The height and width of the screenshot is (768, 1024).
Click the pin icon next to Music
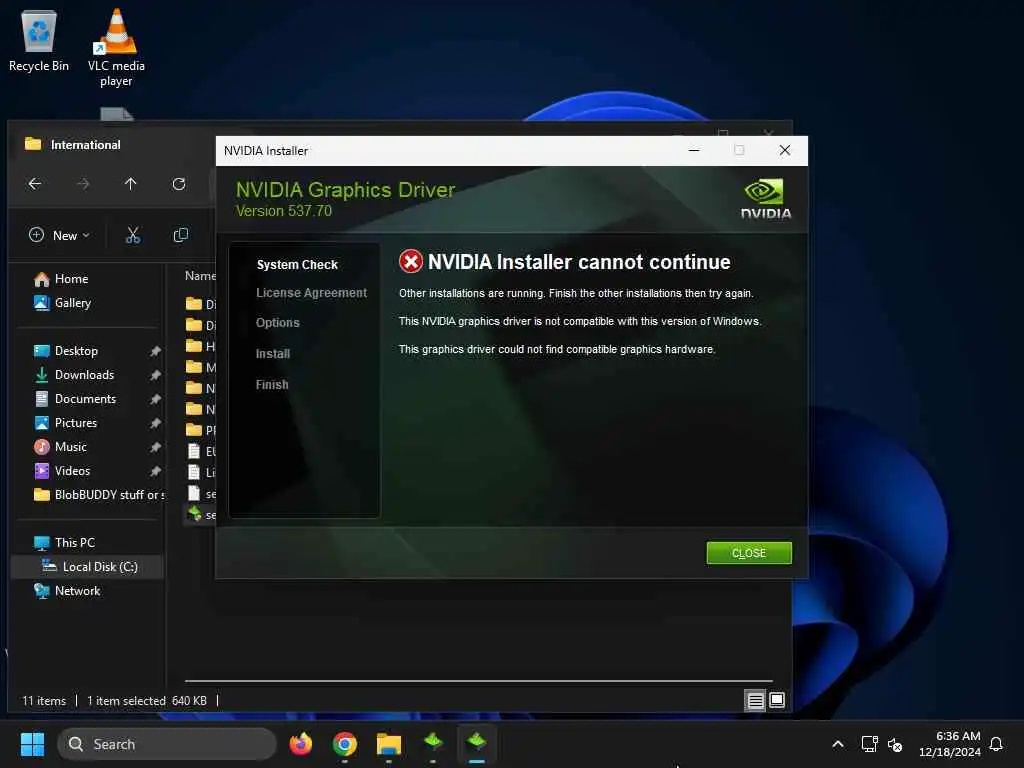[x=155, y=447]
